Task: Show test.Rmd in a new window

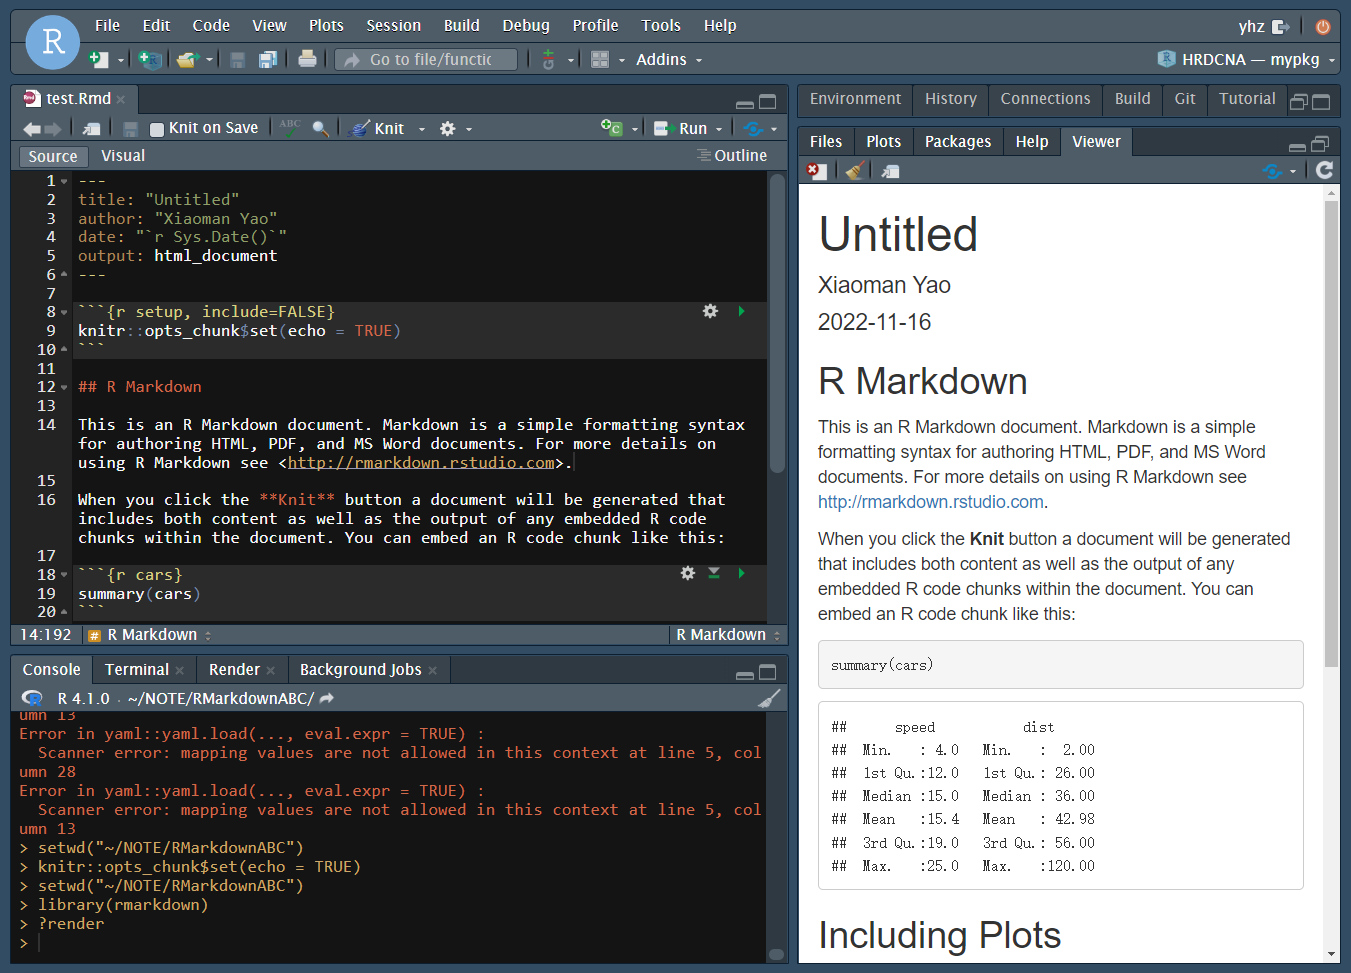Action: [x=91, y=128]
